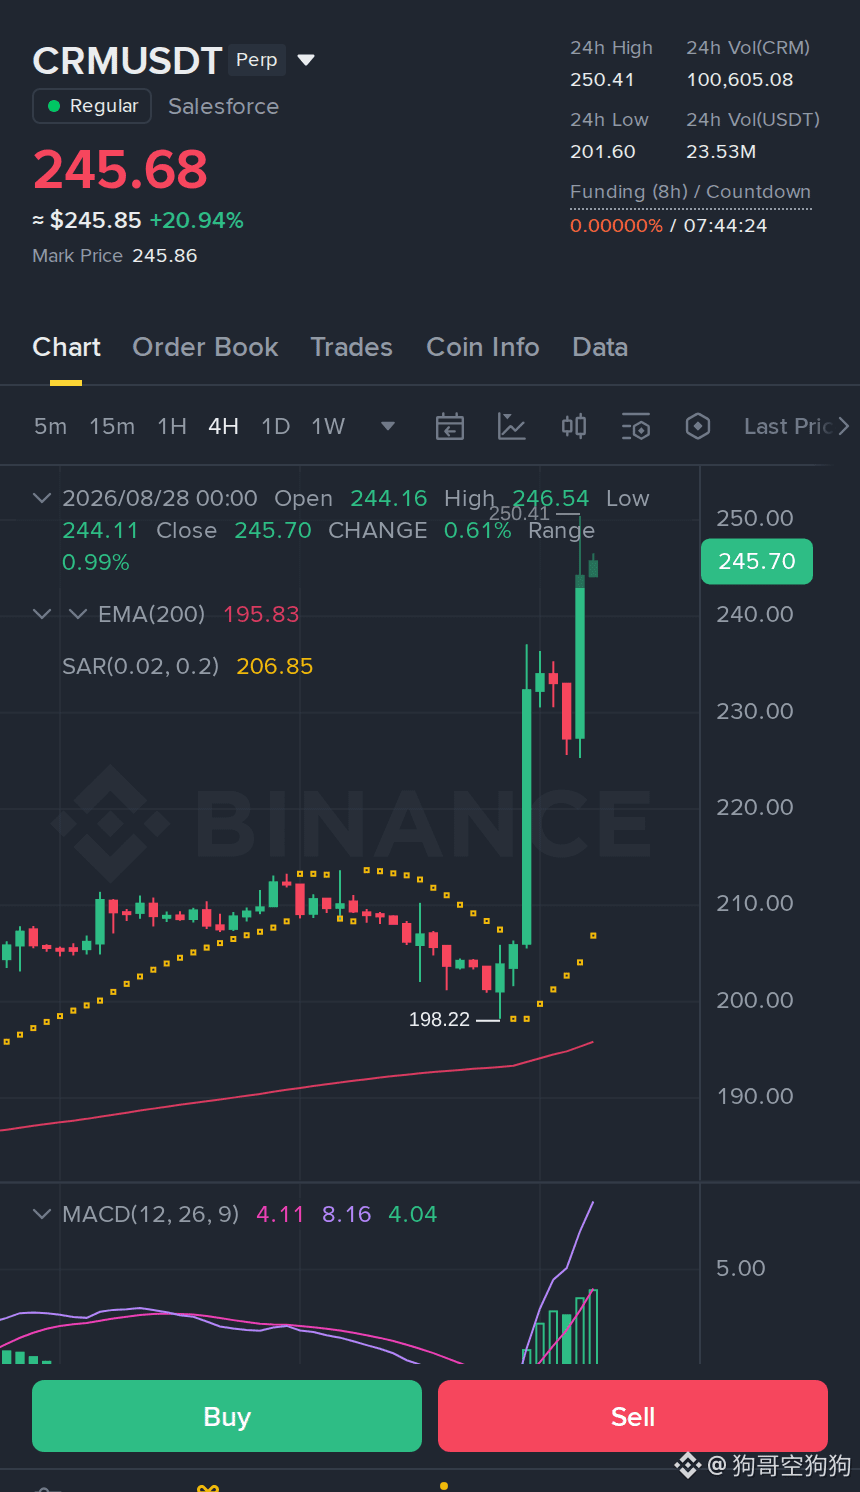Tap the +20.94% change value
Screen dimensions: 860x1492
click(x=196, y=220)
